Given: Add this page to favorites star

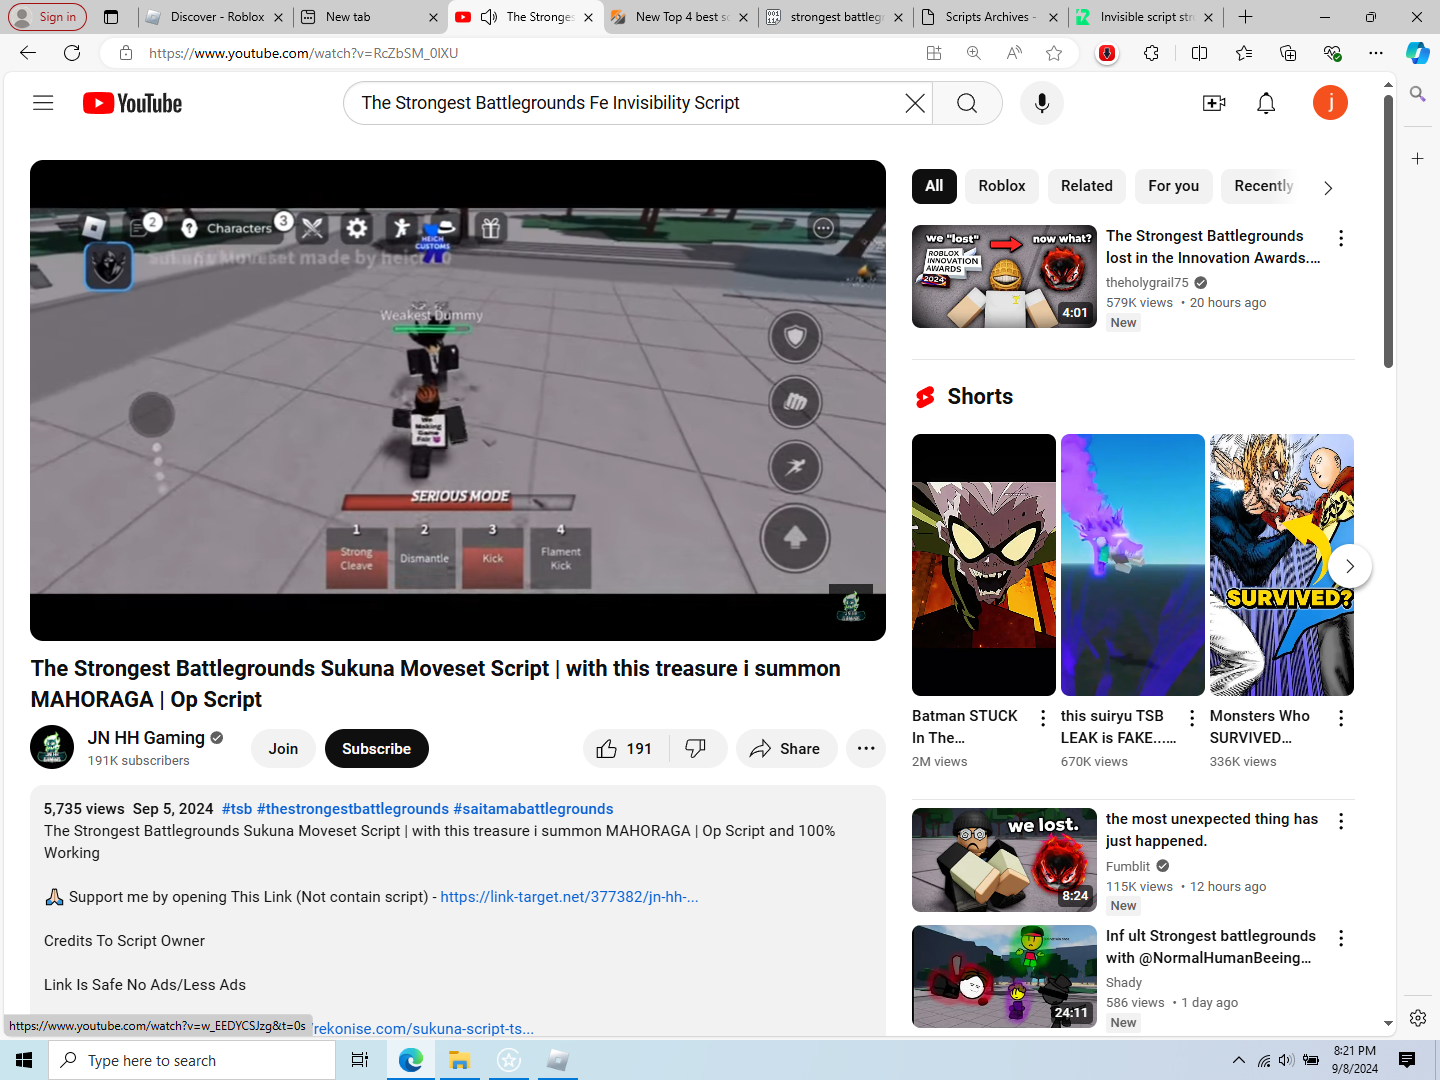Looking at the screenshot, I should click(x=1054, y=53).
